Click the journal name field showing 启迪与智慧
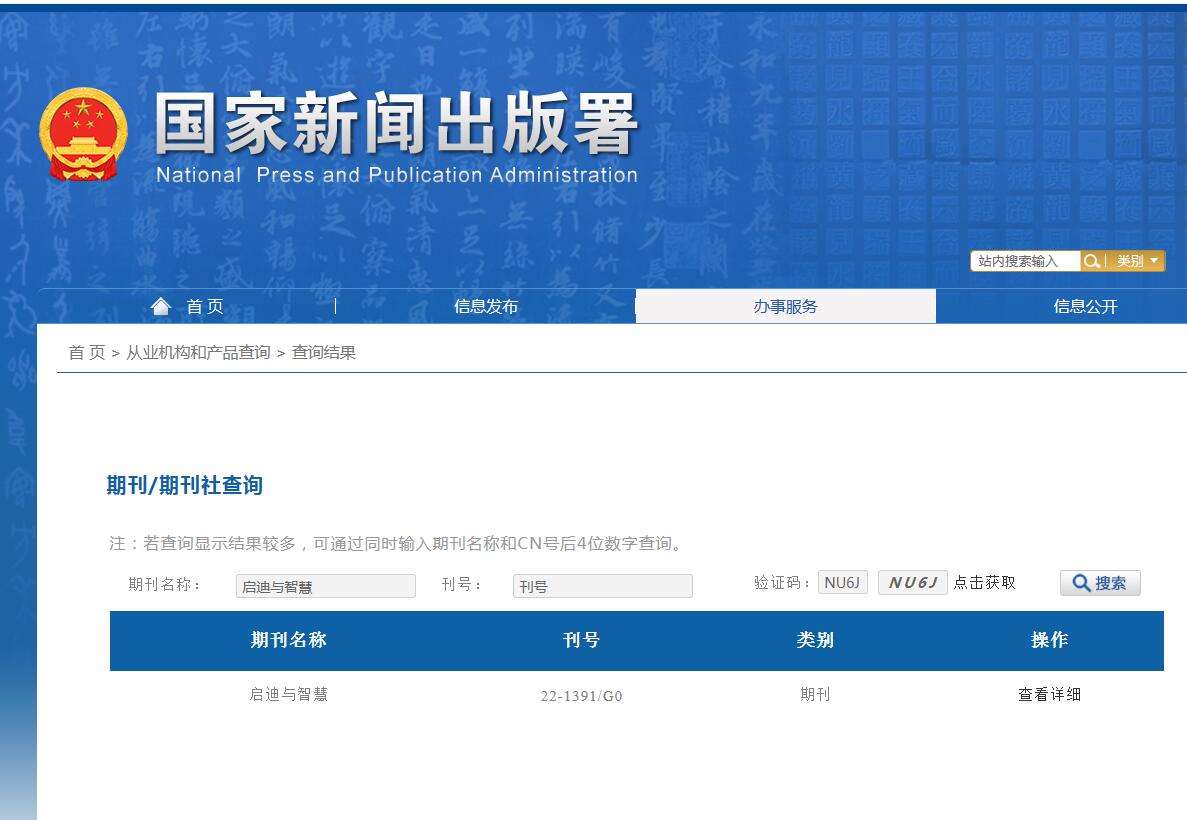The height and width of the screenshot is (820, 1187). coord(325,586)
